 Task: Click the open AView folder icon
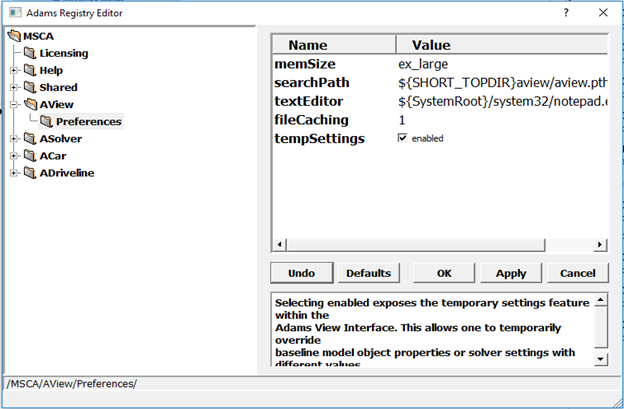click(30, 104)
